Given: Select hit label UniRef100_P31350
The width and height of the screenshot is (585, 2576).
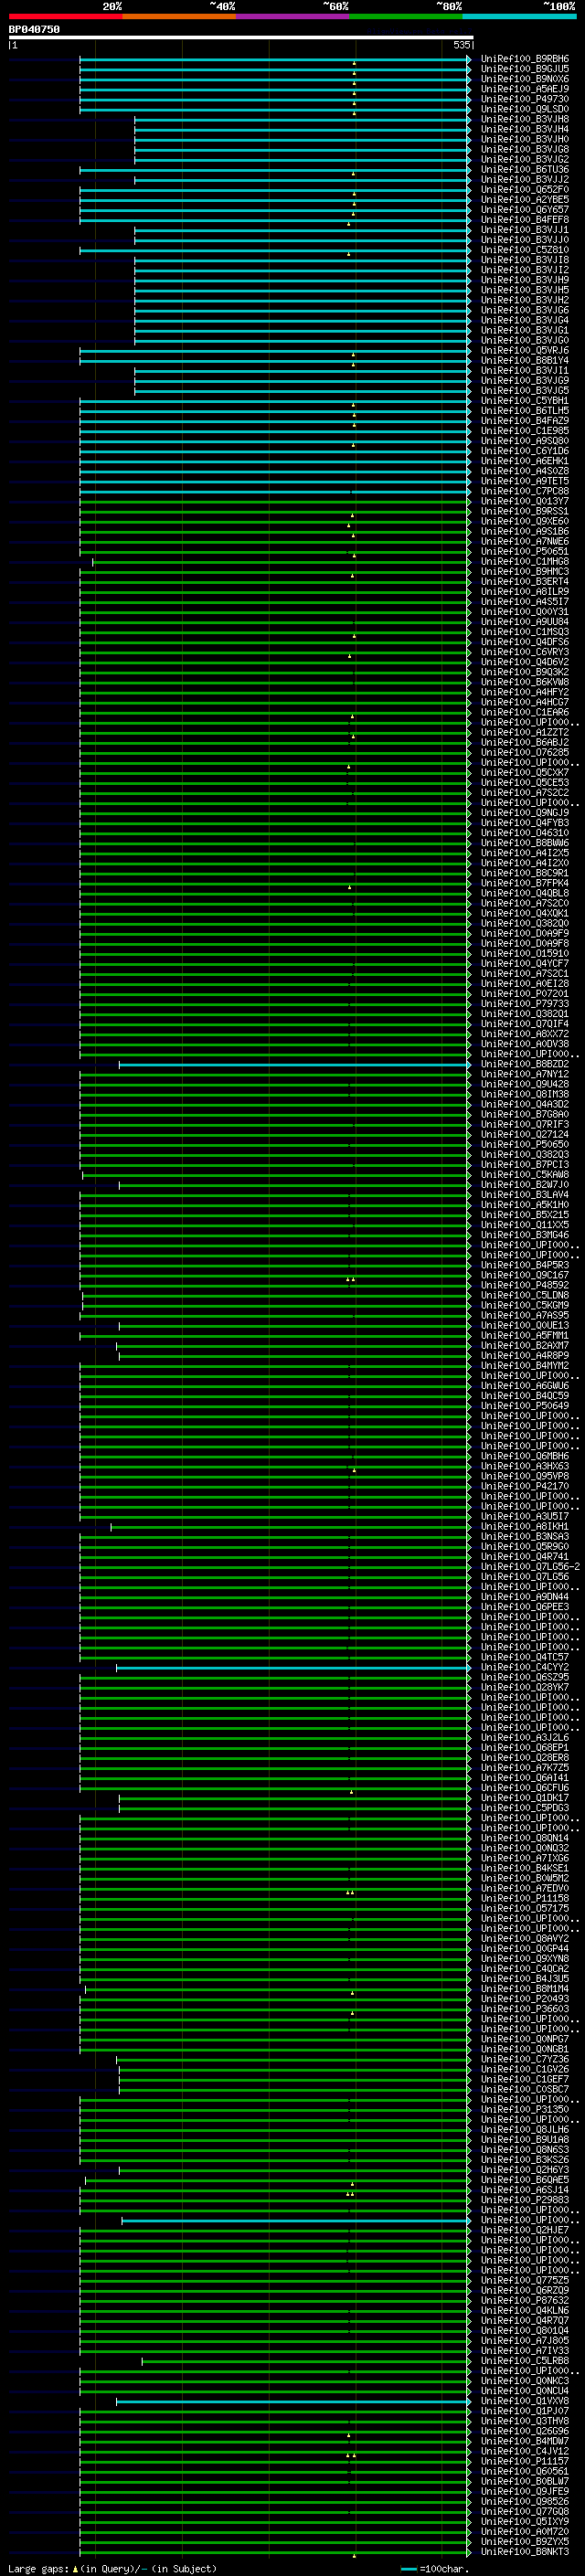Looking at the screenshot, I should pyautogui.click(x=525, y=2109).
